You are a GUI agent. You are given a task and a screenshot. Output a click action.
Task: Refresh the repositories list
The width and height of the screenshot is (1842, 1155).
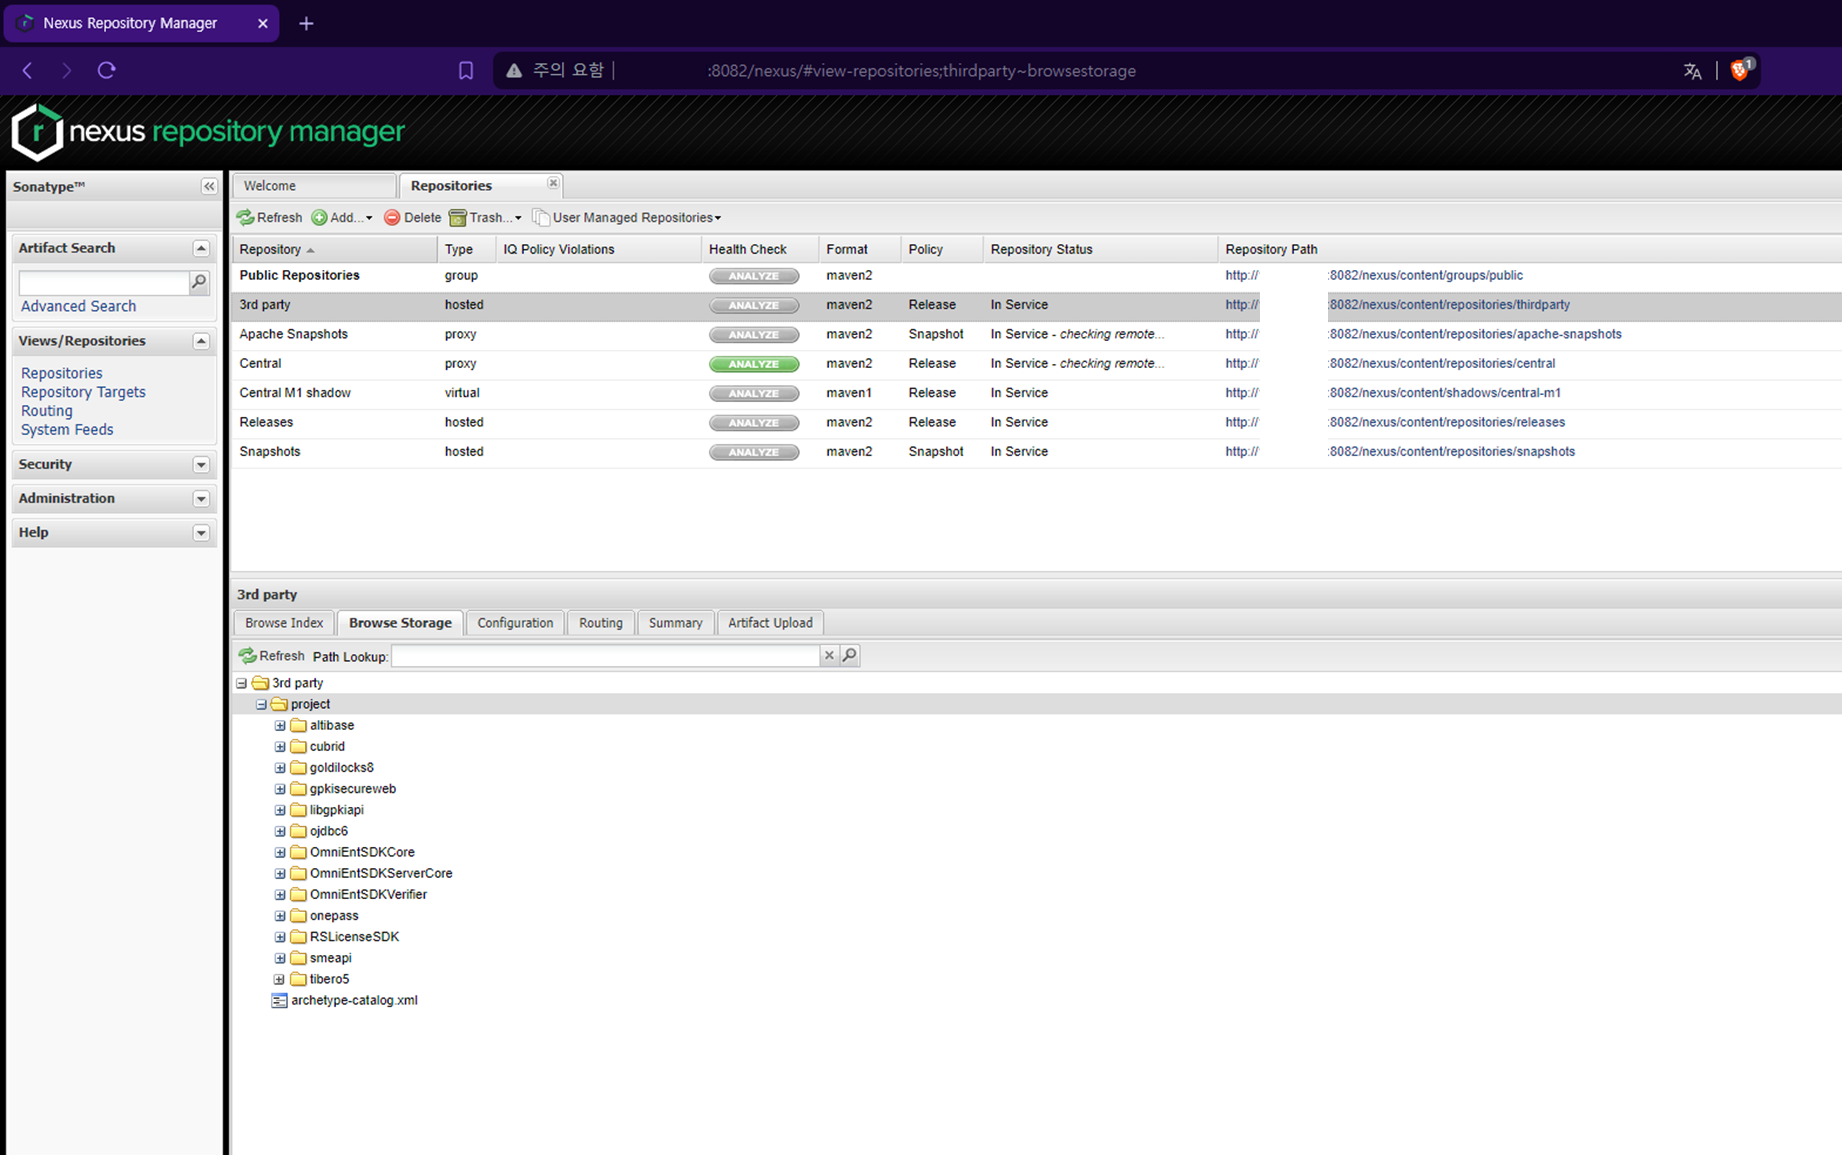[270, 217]
